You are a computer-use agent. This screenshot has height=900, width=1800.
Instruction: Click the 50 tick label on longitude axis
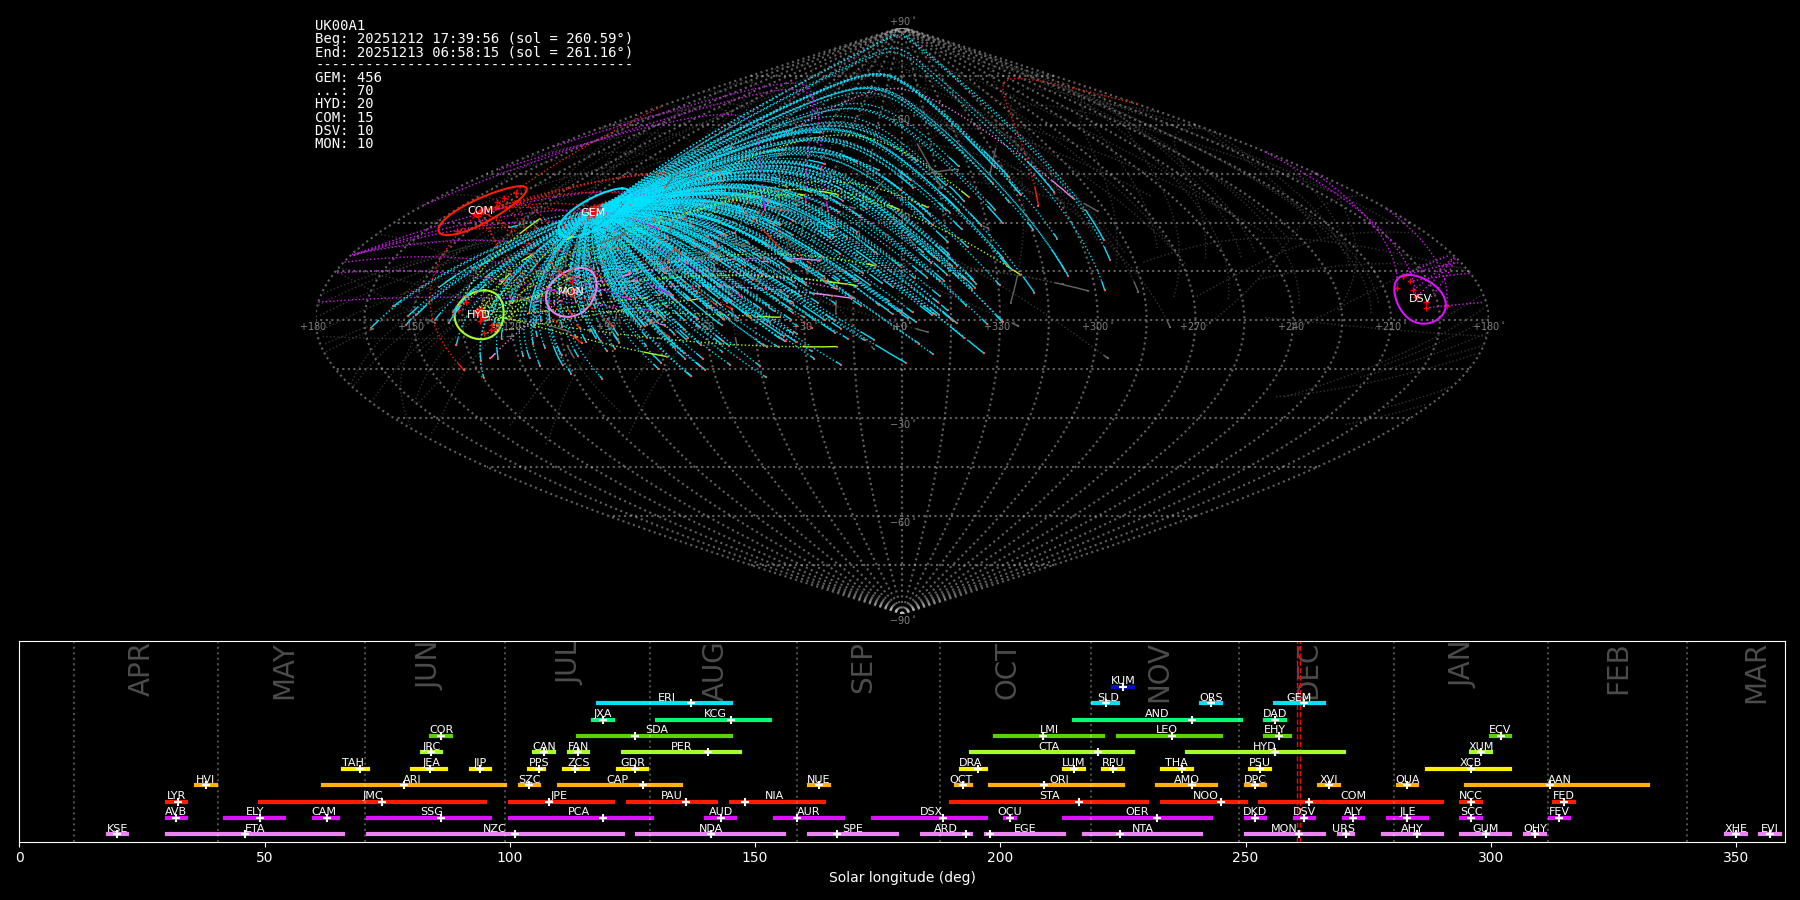click(x=265, y=858)
